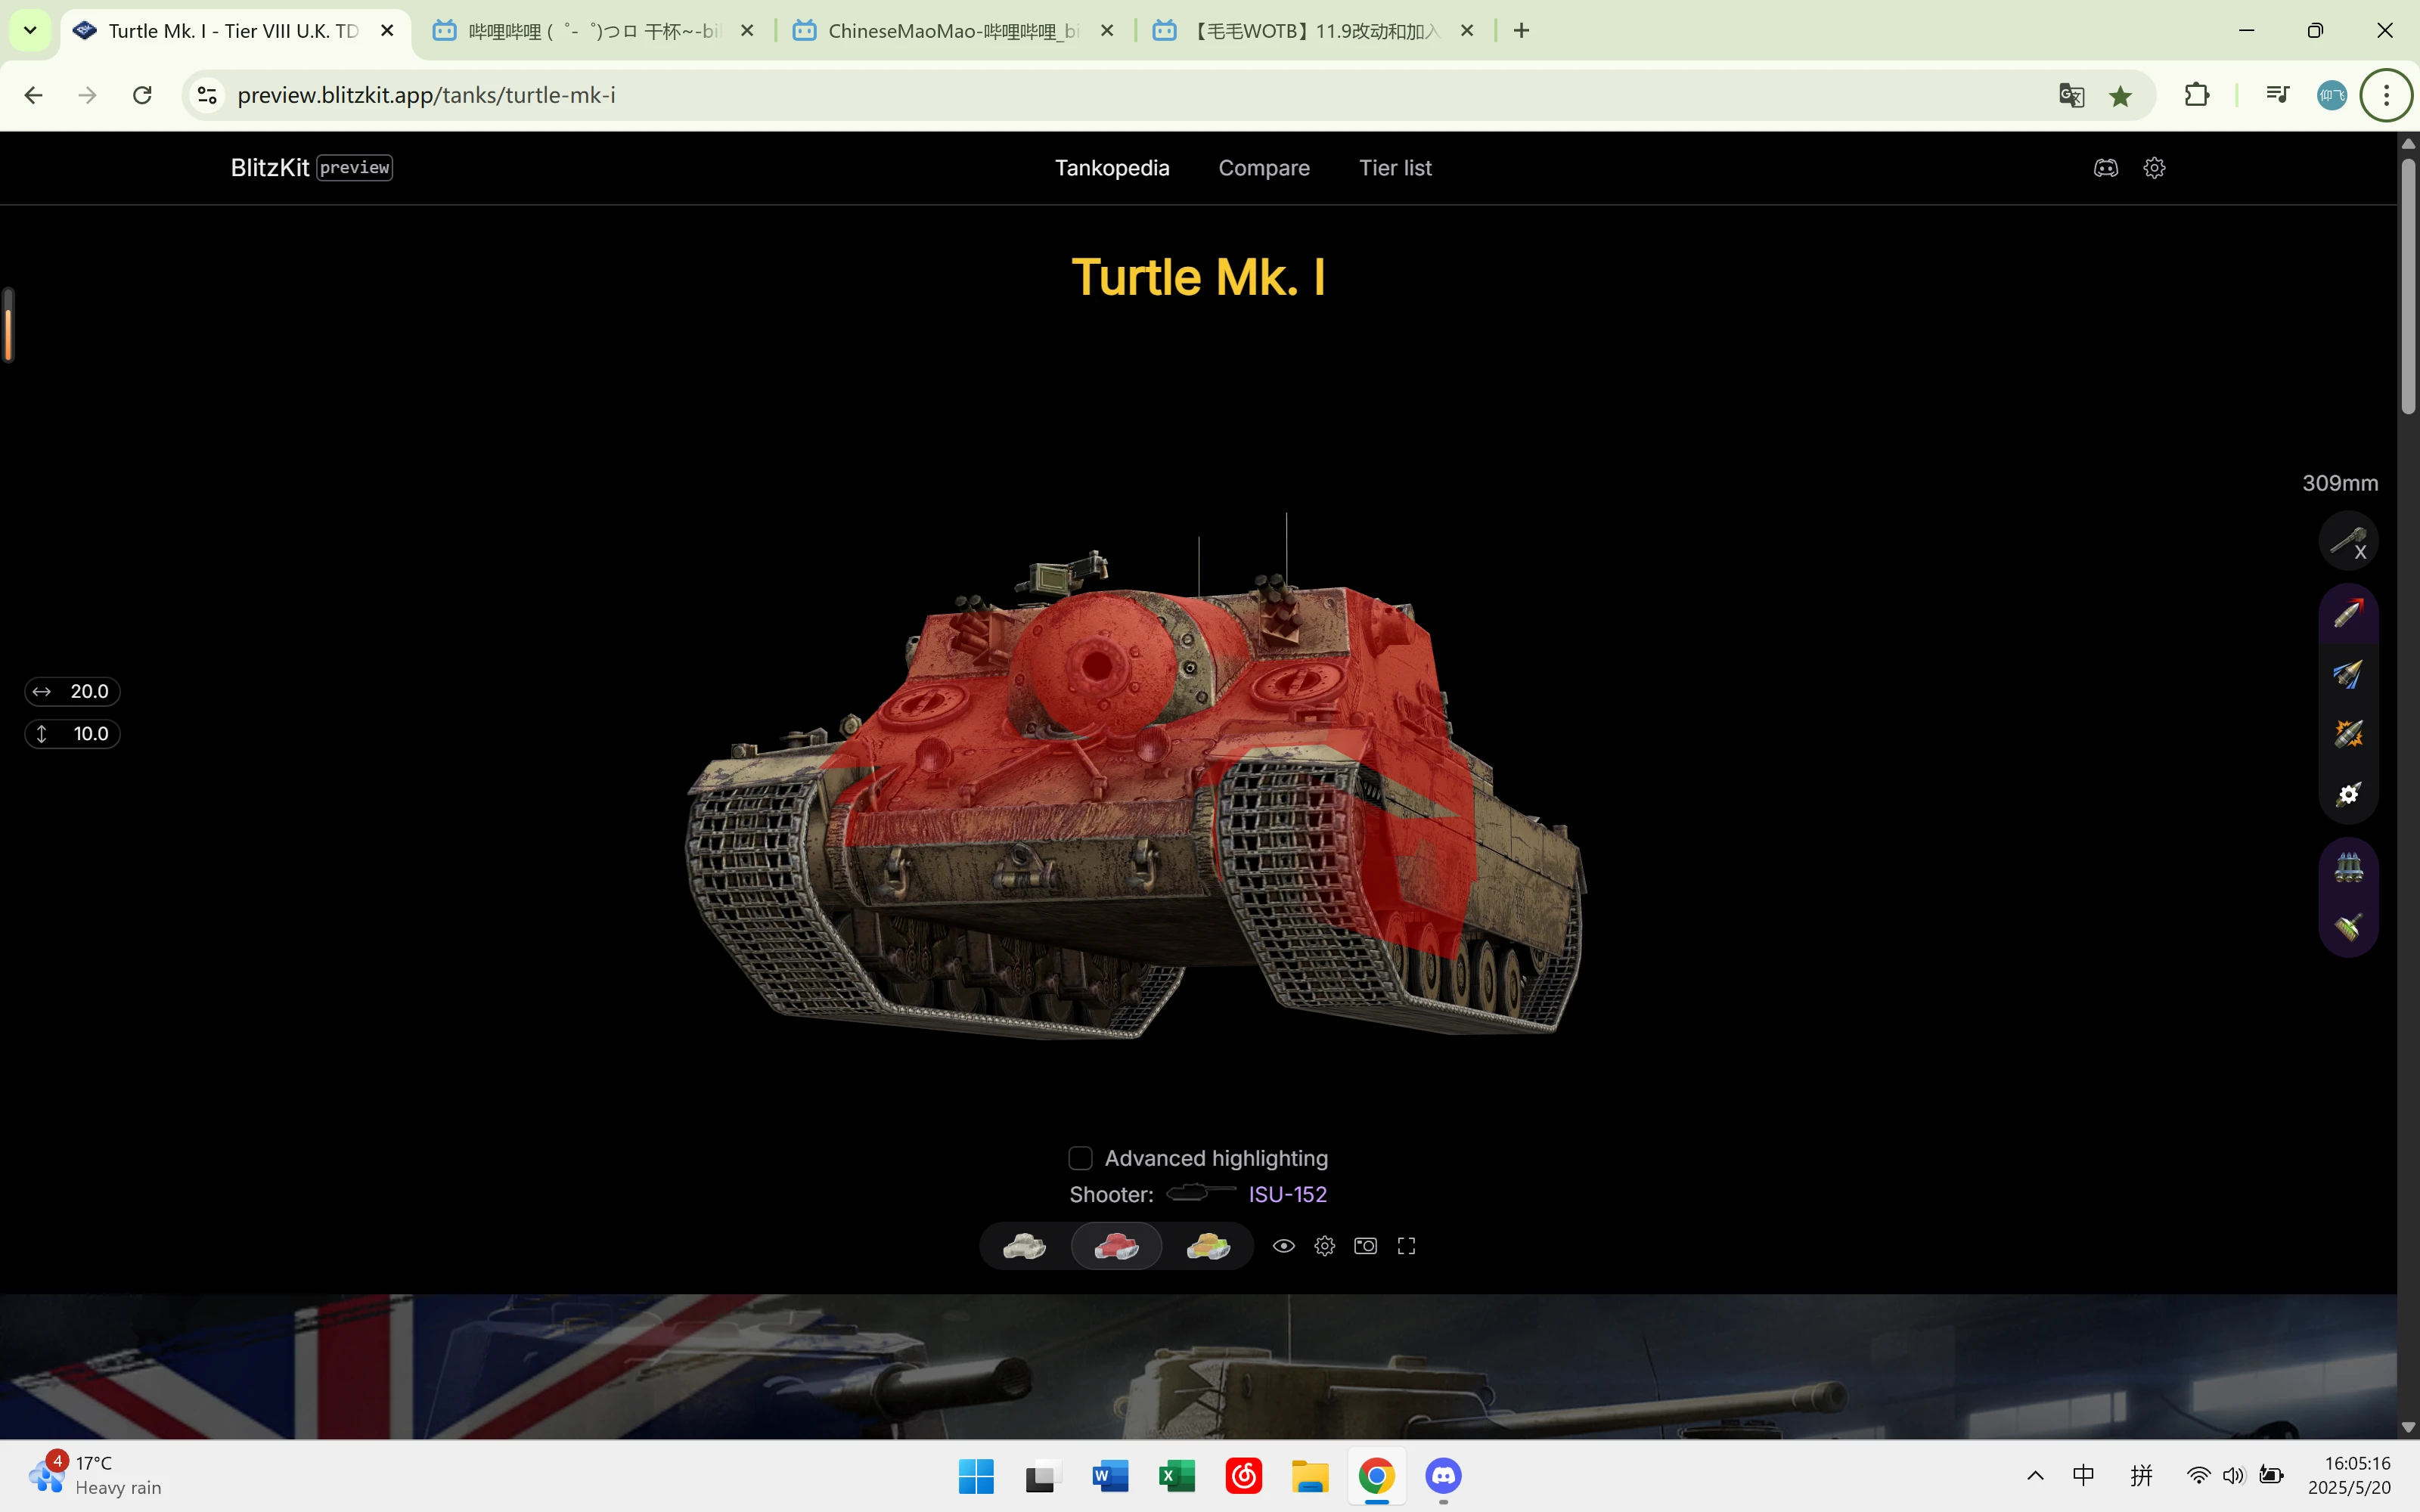Go back in browser history
The height and width of the screenshot is (1512, 2420).
click(x=33, y=95)
